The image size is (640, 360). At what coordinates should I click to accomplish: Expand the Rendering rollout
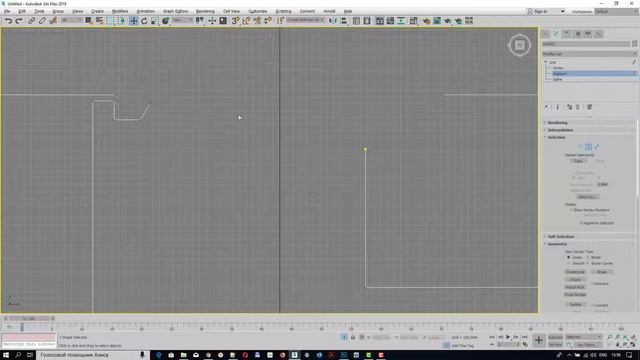click(589, 122)
